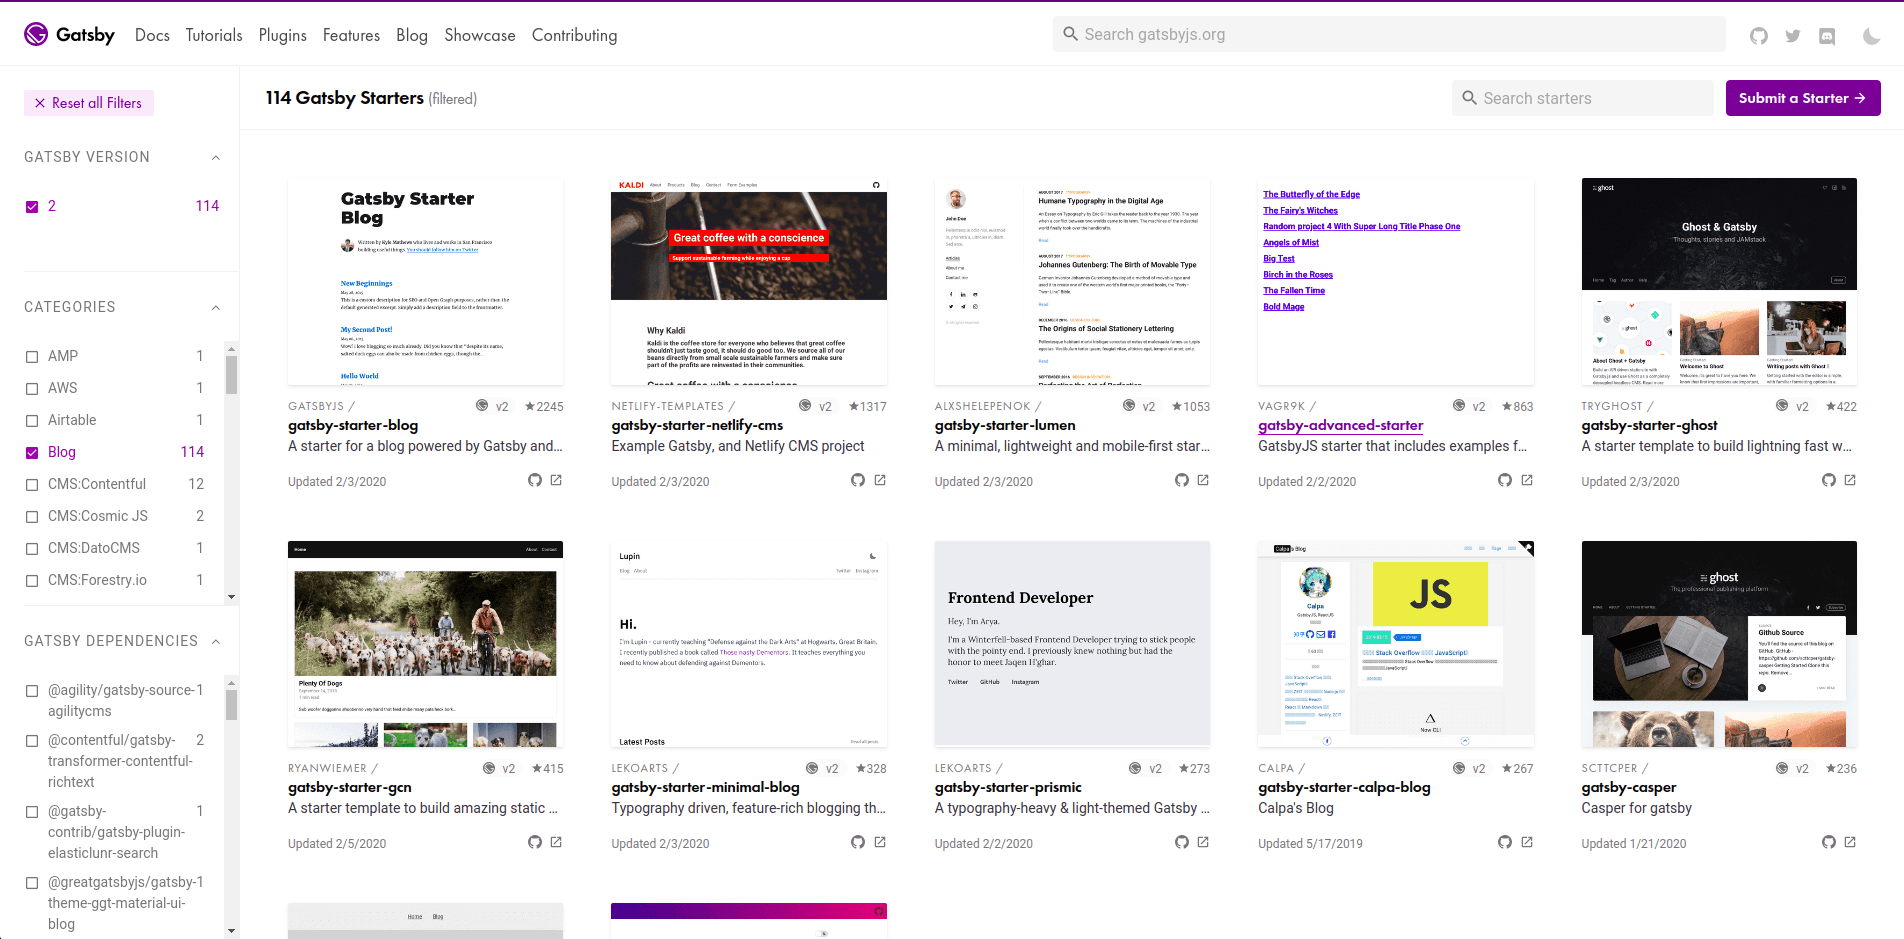Open the Showcase nav item

(480, 35)
